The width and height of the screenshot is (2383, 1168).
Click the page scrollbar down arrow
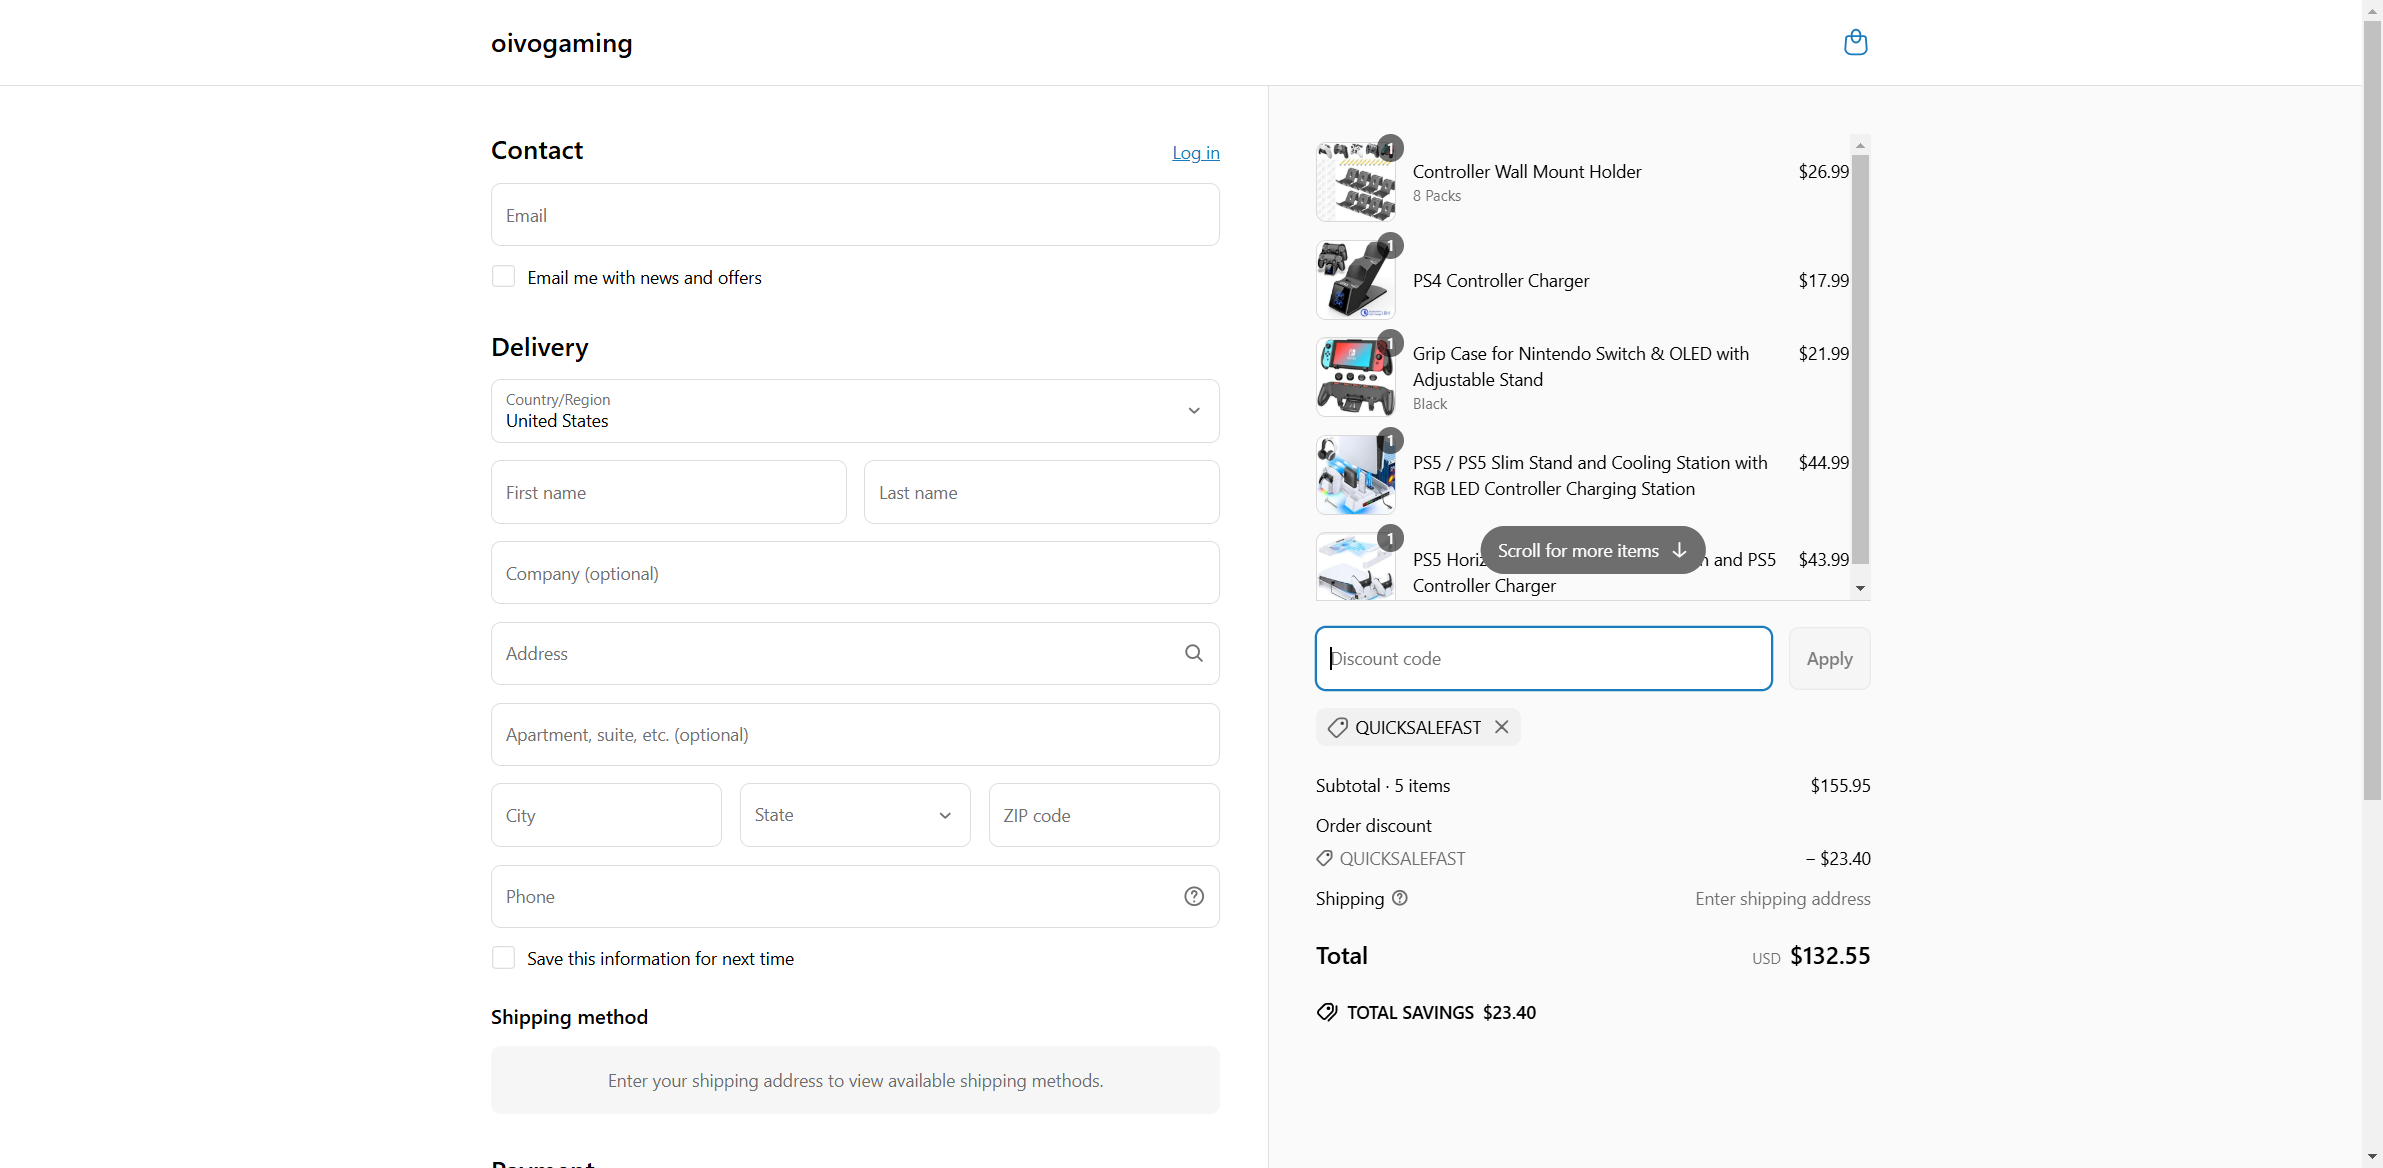[x=2372, y=1157]
